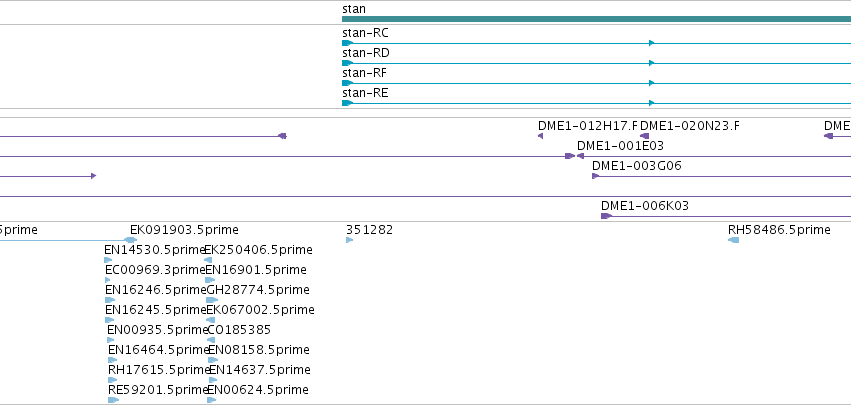Select the EC00969.3prime label
Image resolution: width=851 pixels, height=405 pixels.
pos(155,270)
